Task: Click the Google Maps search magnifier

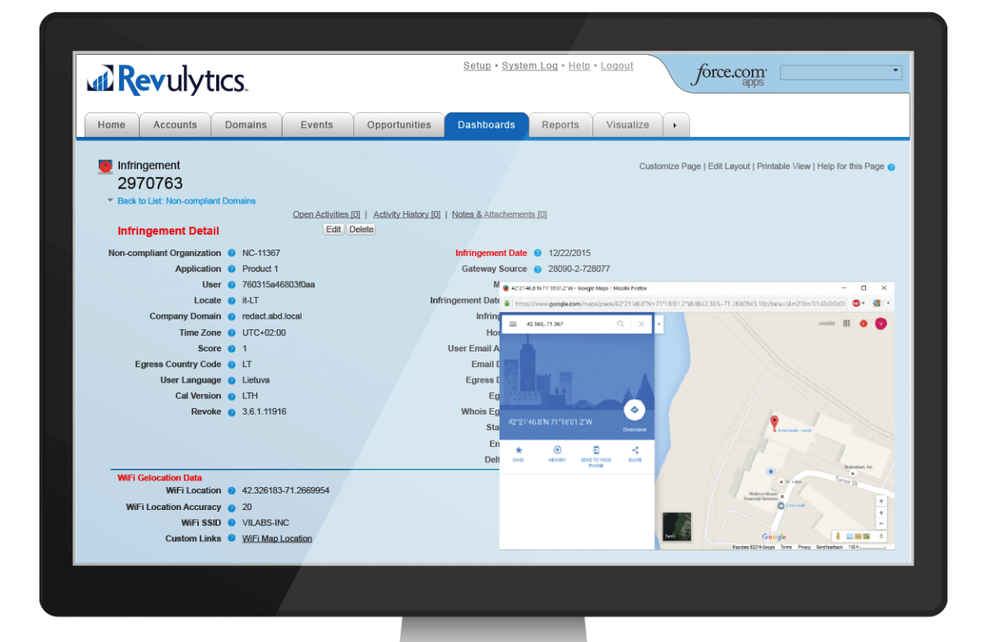Action: [620, 324]
